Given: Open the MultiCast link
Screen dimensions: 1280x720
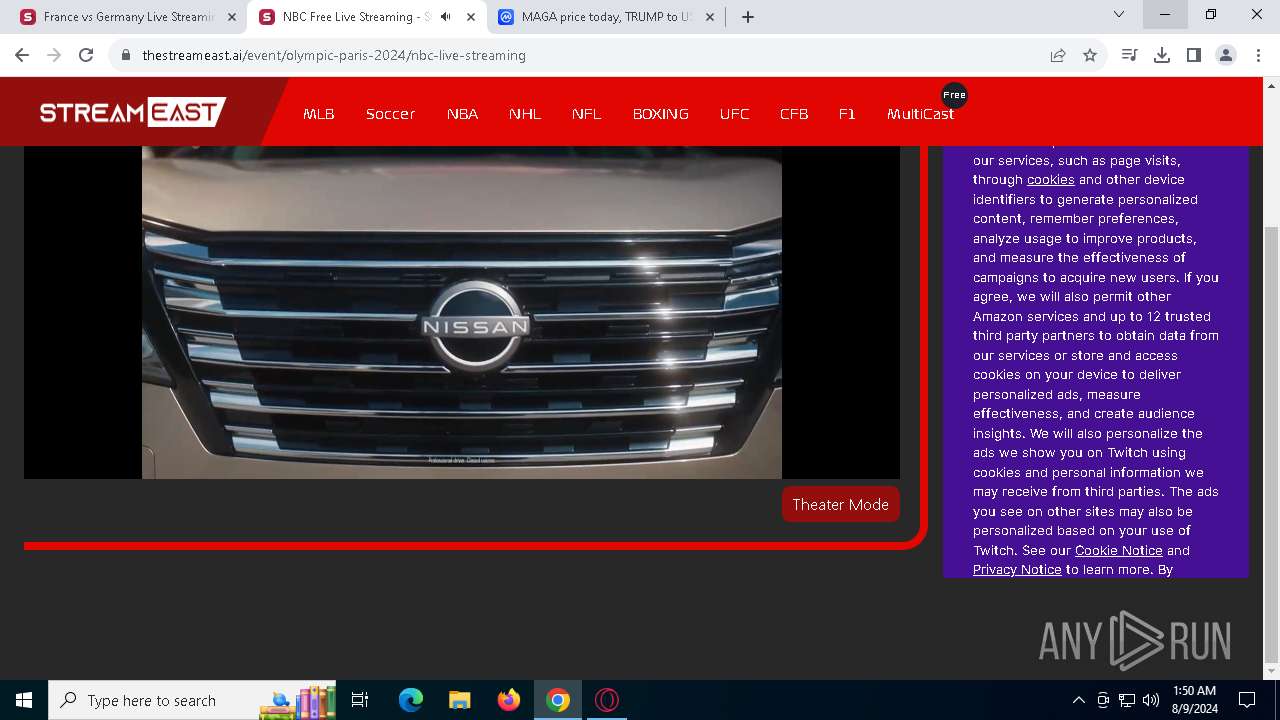Looking at the screenshot, I should [920, 114].
